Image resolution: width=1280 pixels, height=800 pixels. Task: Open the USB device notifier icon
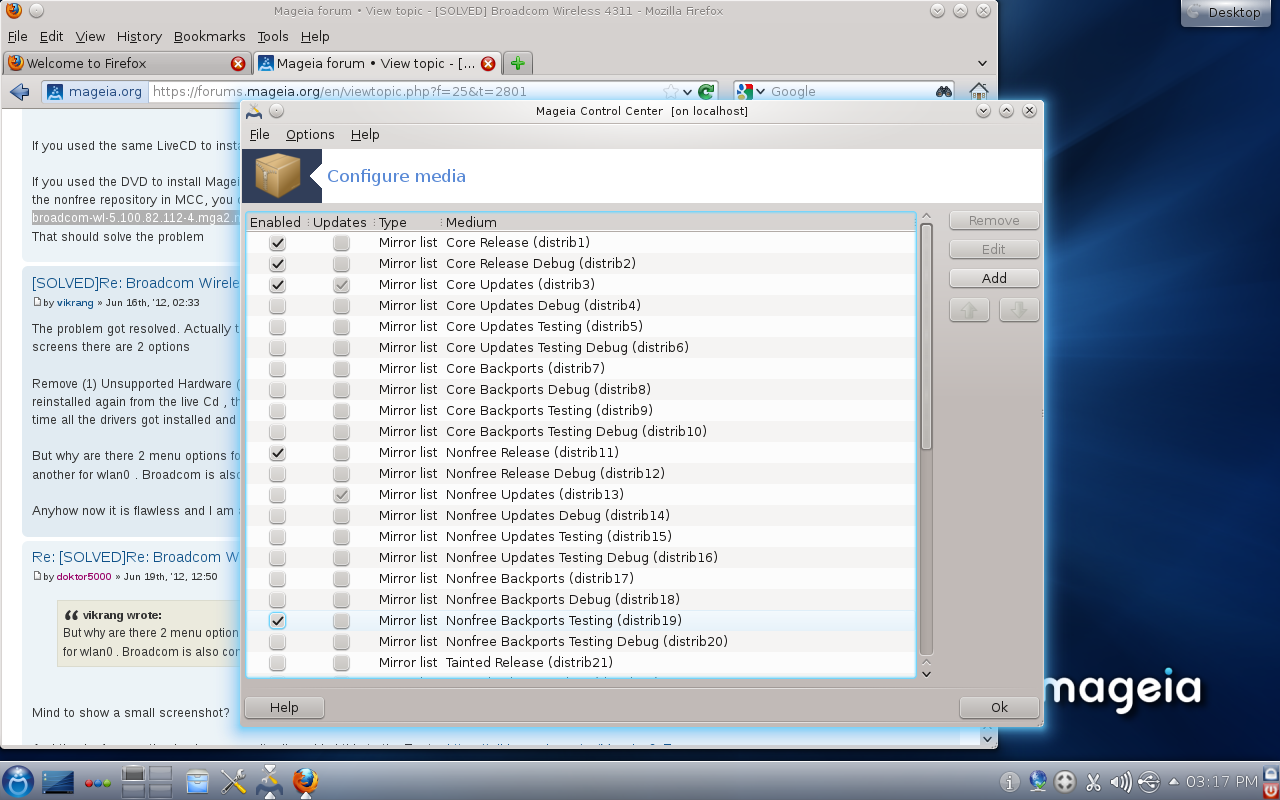click(1148, 782)
